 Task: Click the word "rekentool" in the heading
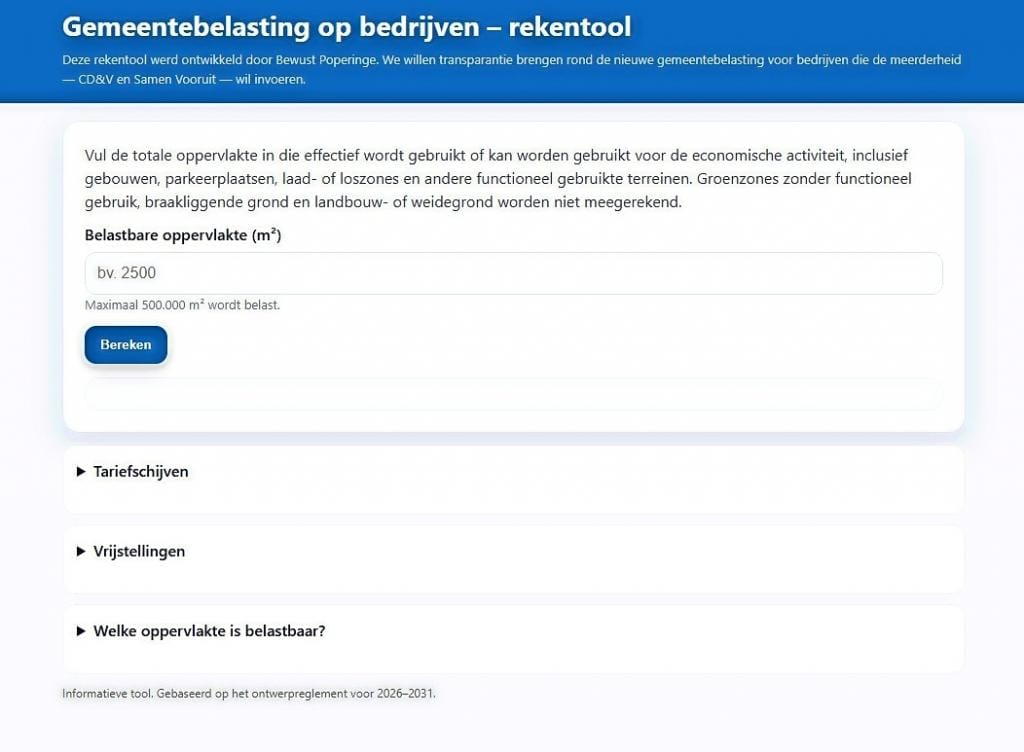tap(570, 26)
